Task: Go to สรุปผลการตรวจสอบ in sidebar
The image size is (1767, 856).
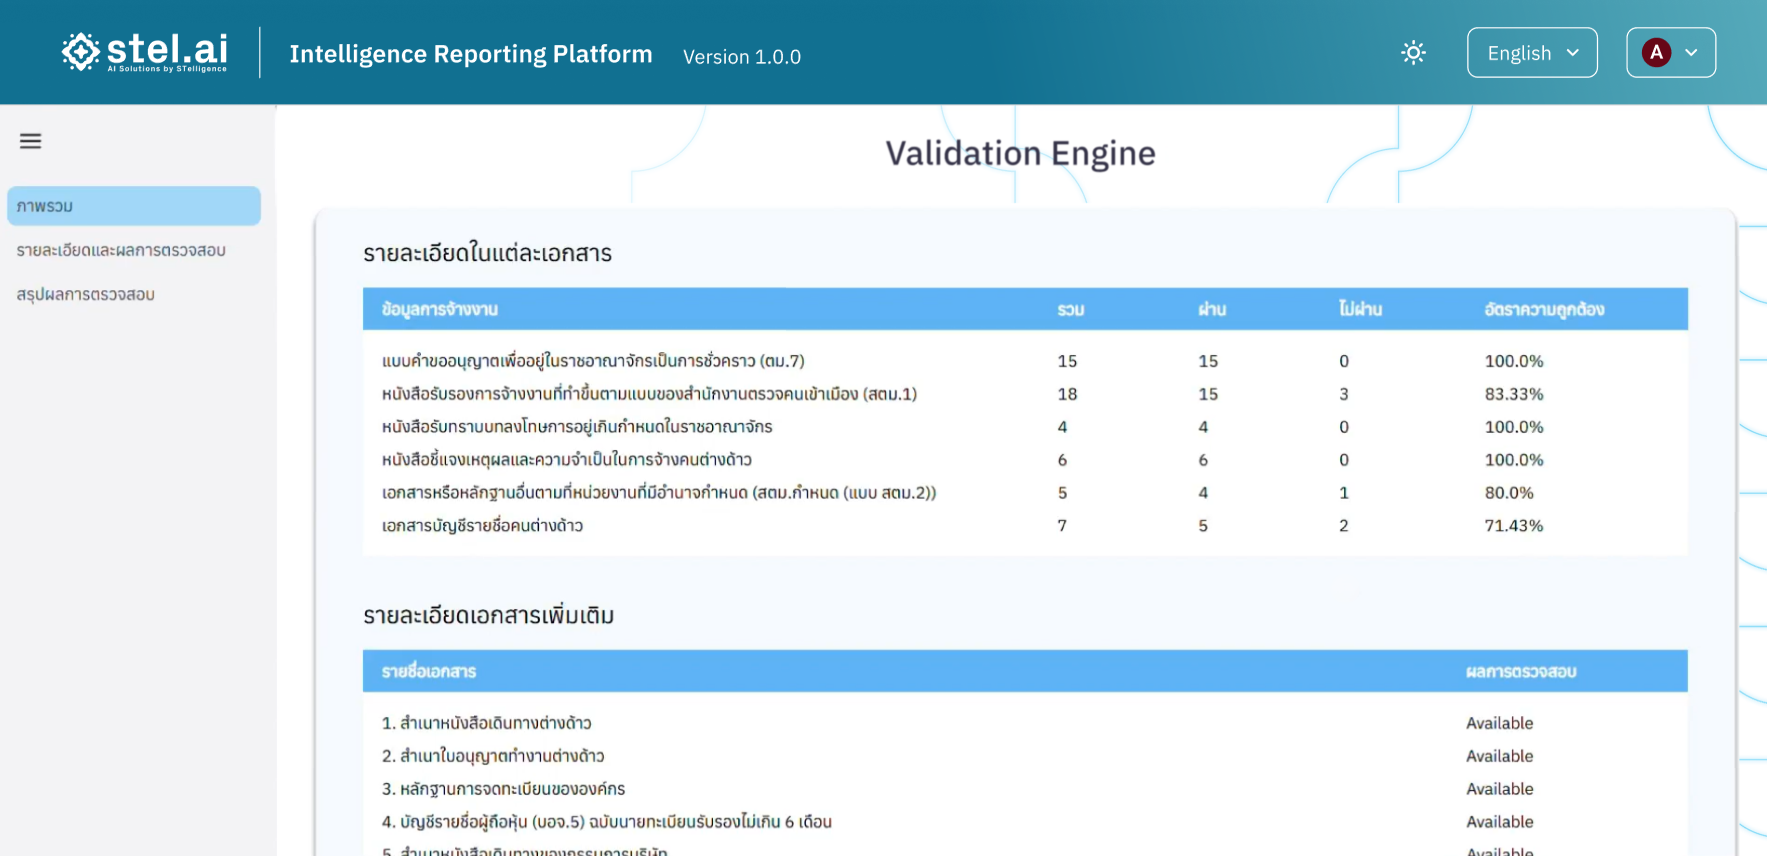Action: coord(86,294)
